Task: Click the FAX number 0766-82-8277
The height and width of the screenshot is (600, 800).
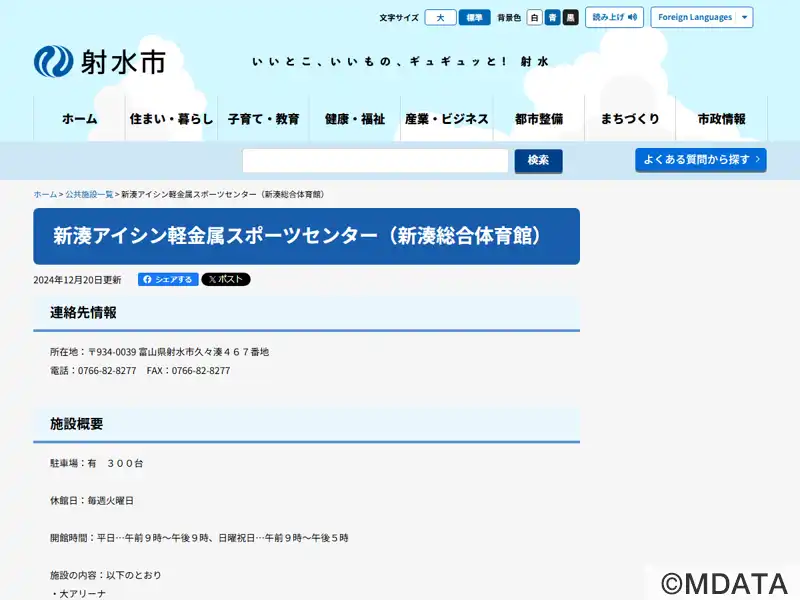Action: [201, 370]
